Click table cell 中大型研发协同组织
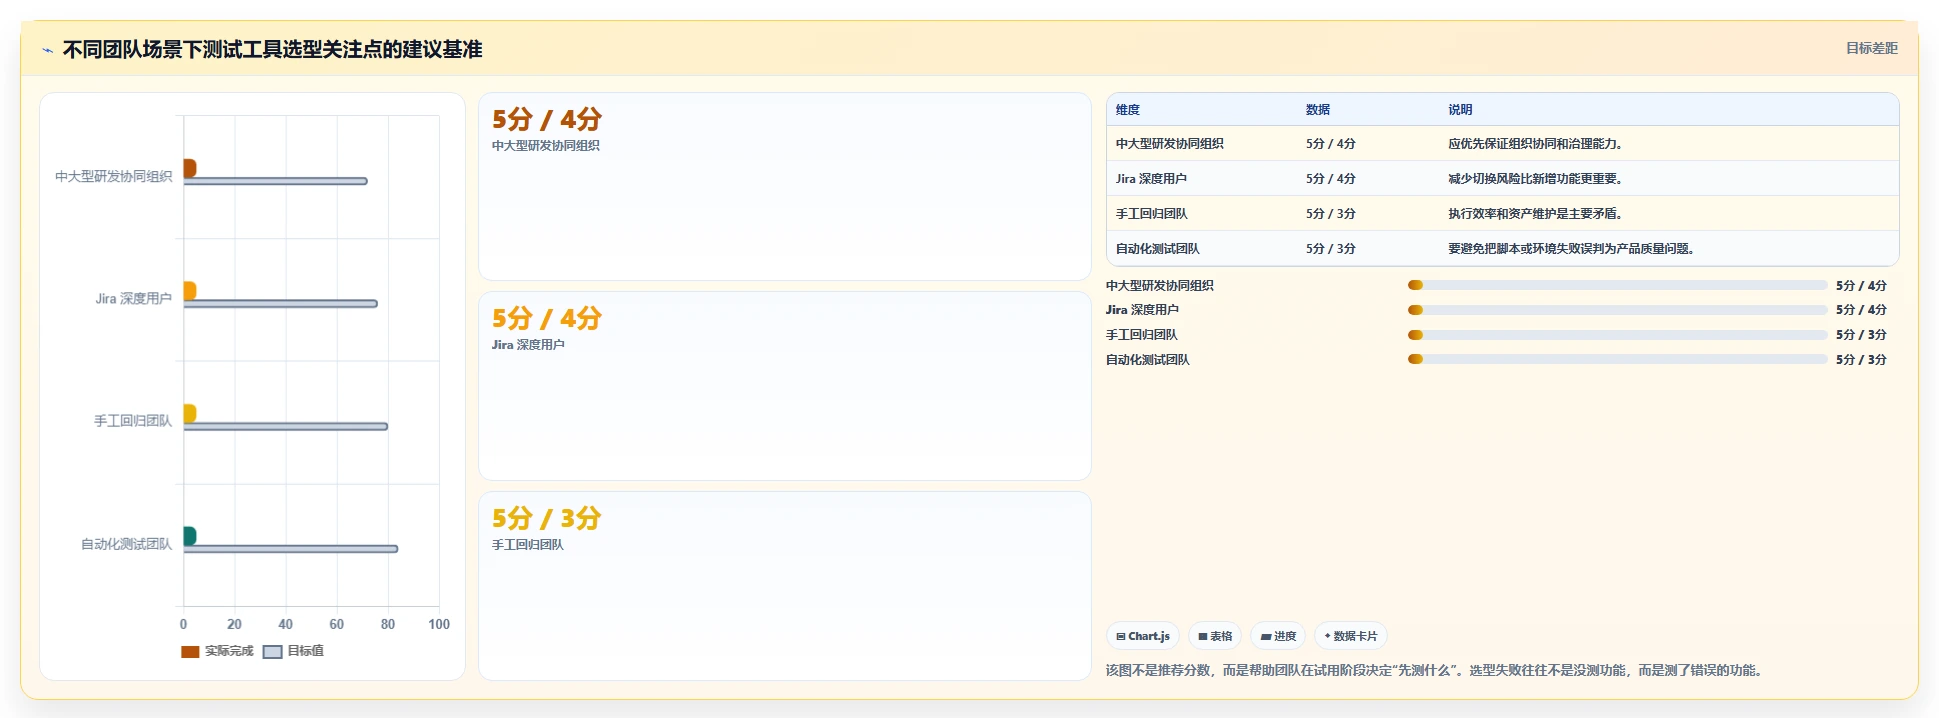The height and width of the screenshot is (718, 1939). [1170, 144]
